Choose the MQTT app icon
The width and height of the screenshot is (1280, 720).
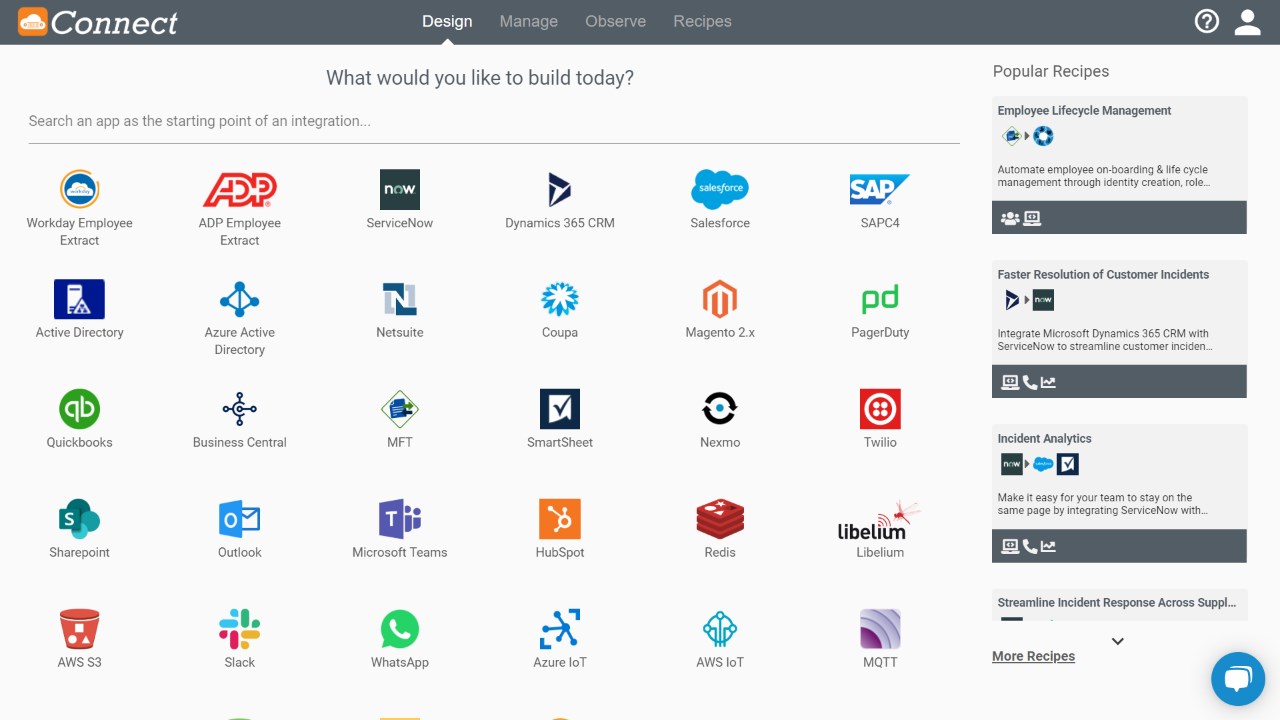(879, 629)
